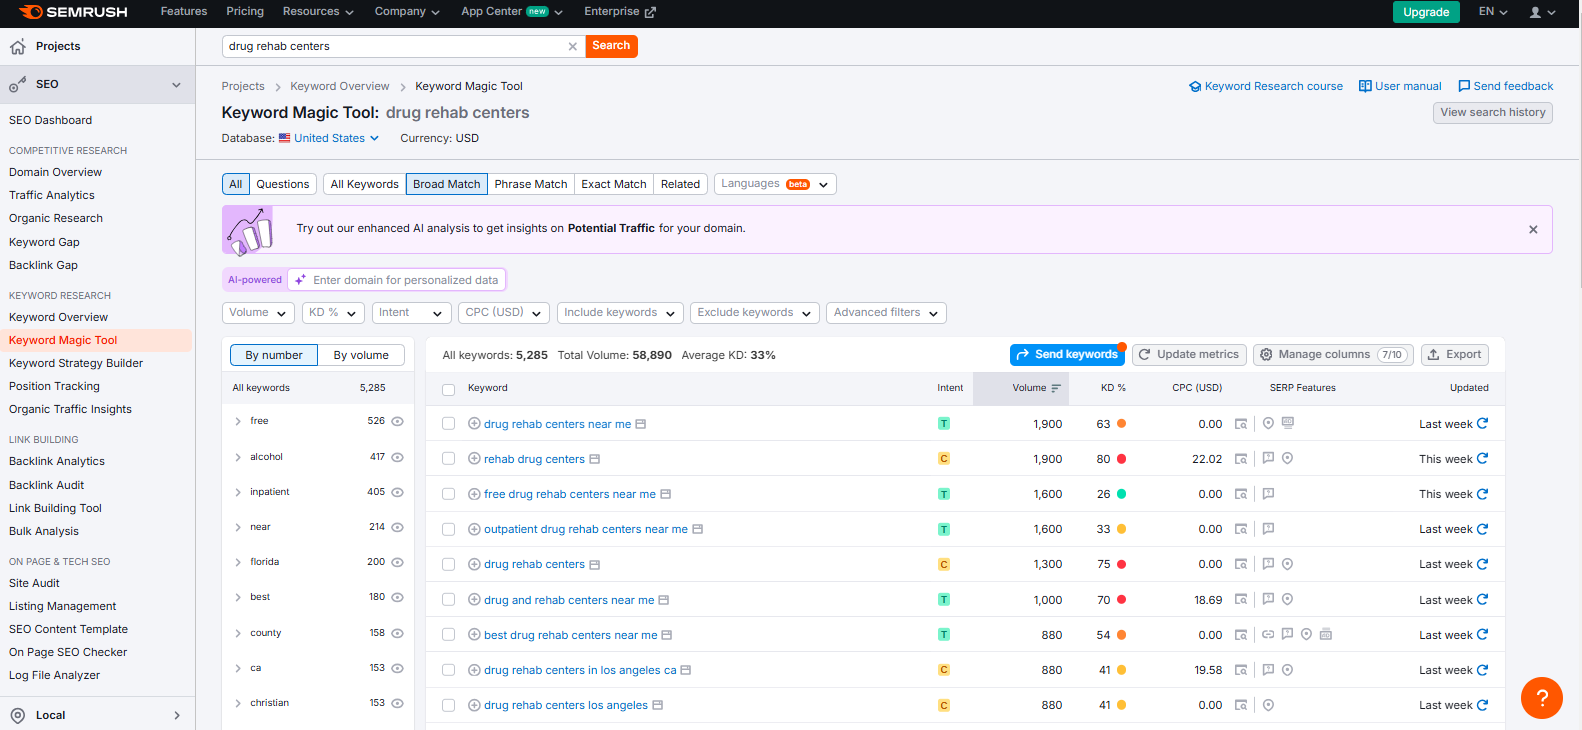Open Manage columns settings
The height and width of the screenshot is (730, 1582).
pyautogui.click(x=1333, y=354)
